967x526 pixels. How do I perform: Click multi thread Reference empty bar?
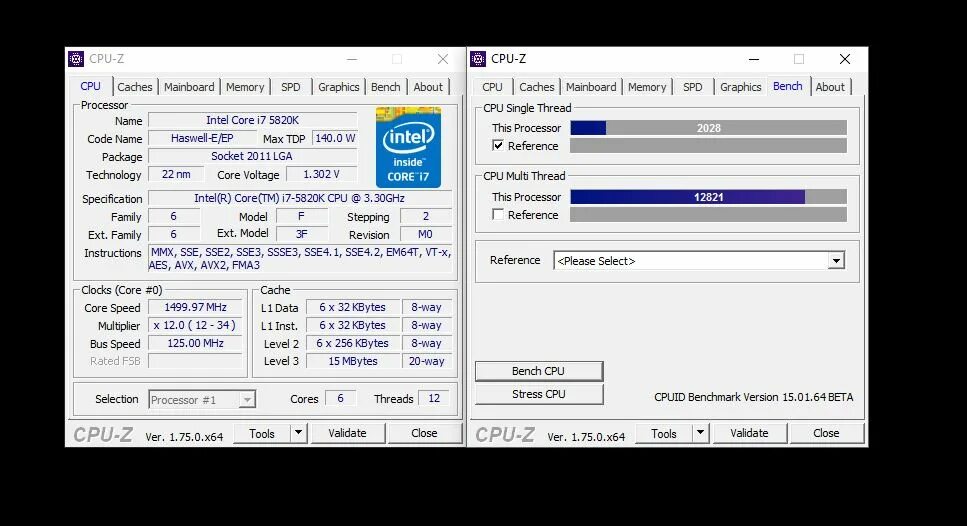point(709,215)
